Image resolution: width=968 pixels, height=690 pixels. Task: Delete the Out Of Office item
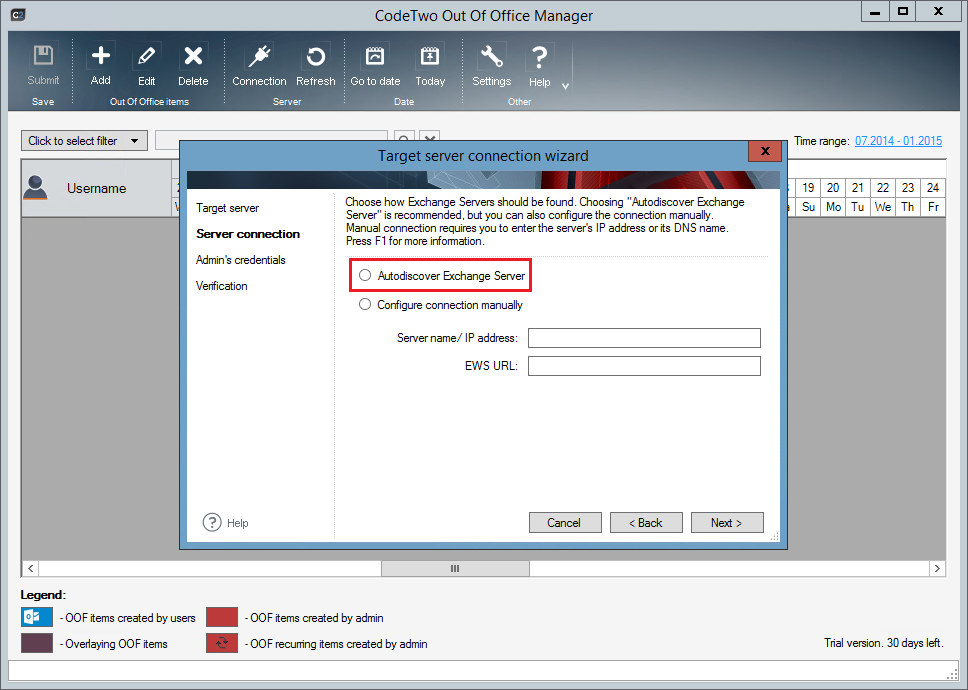coord(193,65)
